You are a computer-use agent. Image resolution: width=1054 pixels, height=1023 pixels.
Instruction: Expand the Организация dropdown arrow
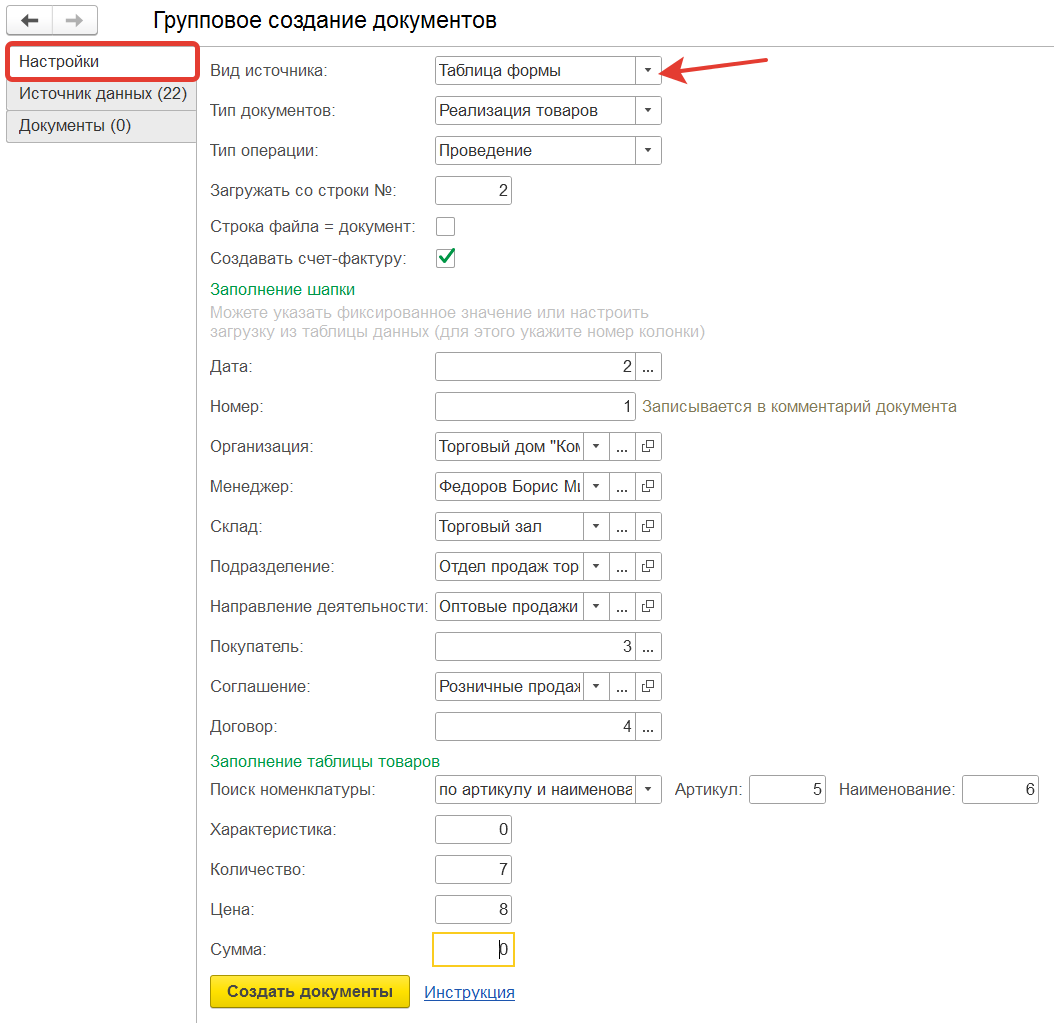click(596, 446)
